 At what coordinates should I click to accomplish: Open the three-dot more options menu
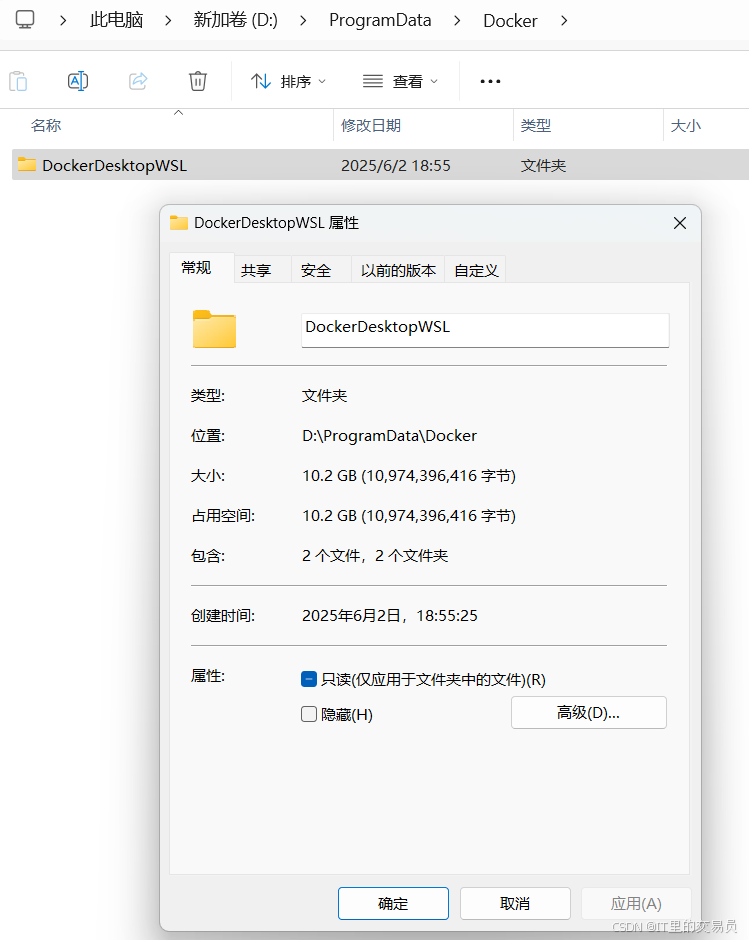click(490, 81)
